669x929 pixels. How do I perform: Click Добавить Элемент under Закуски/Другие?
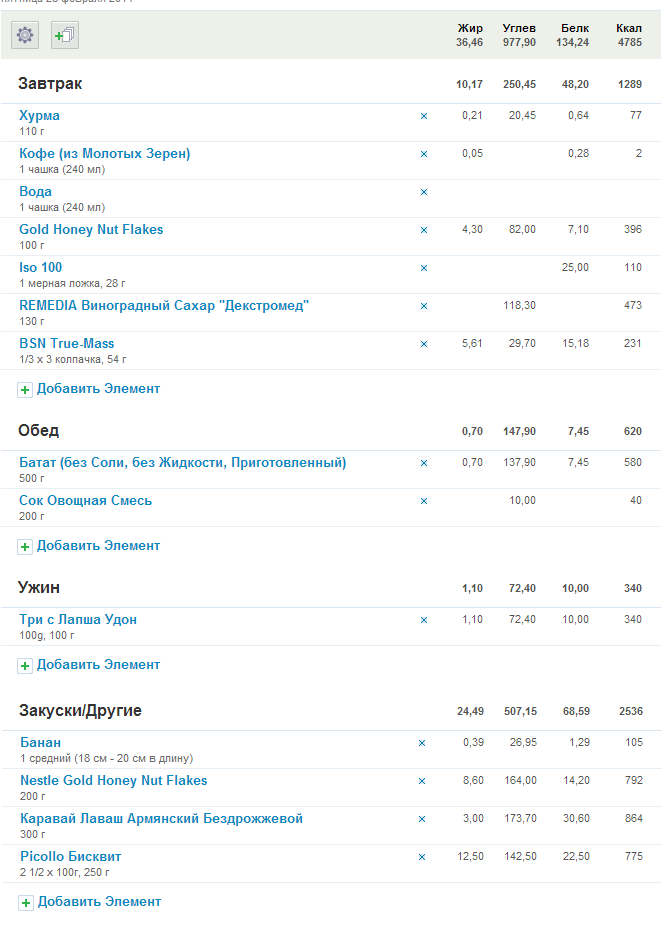coord(100,902)
